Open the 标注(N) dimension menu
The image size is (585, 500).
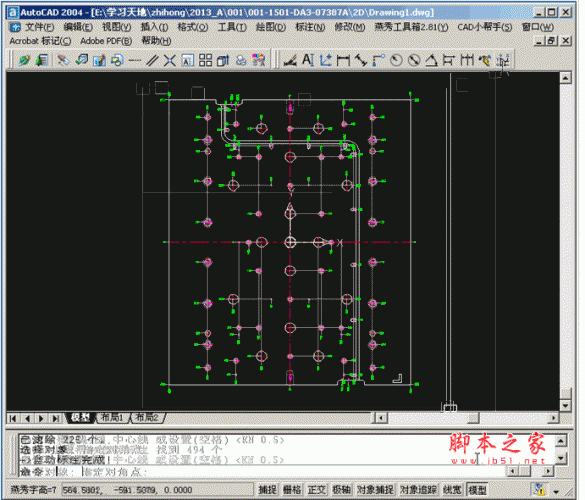pos(310,27)
